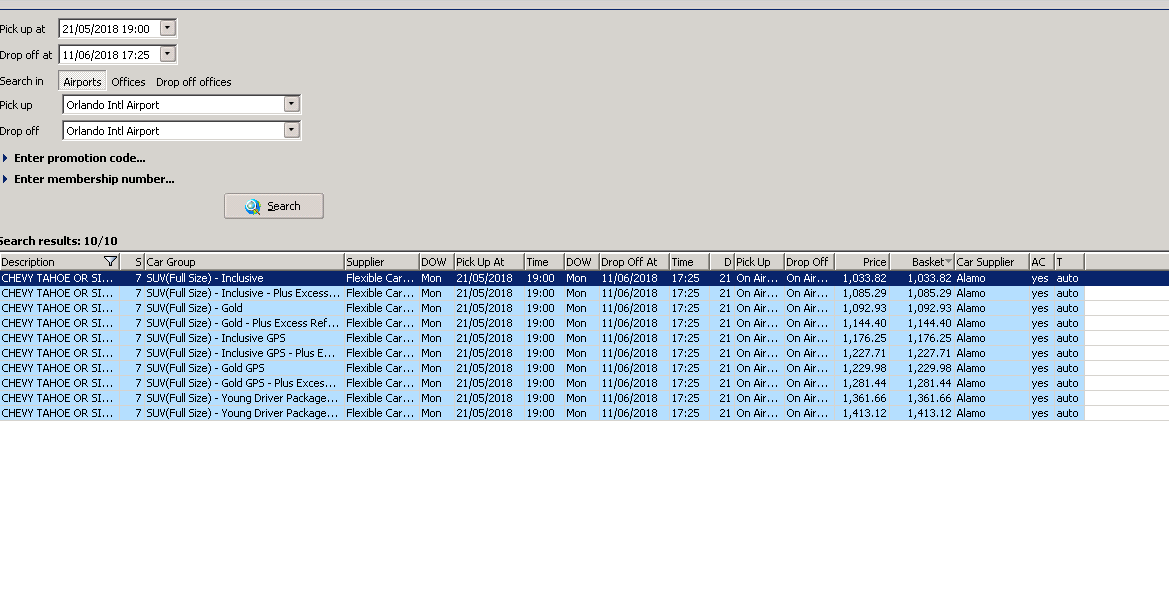Select the SUV(Full Size) - Gold row
Image resolution: width=1169 pixels, height=598 pixels.
click(x=542, y=308)
